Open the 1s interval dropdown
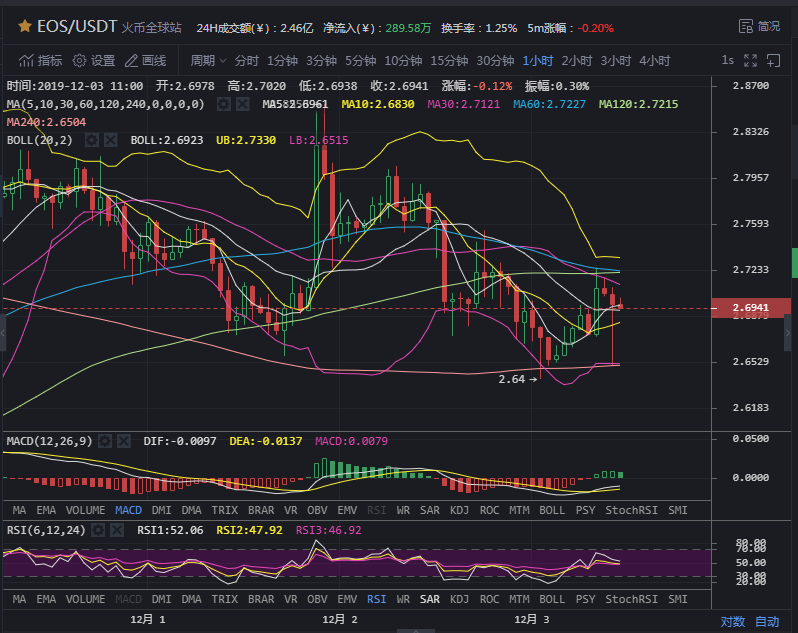The image size is (798, 633). [728, 60]
